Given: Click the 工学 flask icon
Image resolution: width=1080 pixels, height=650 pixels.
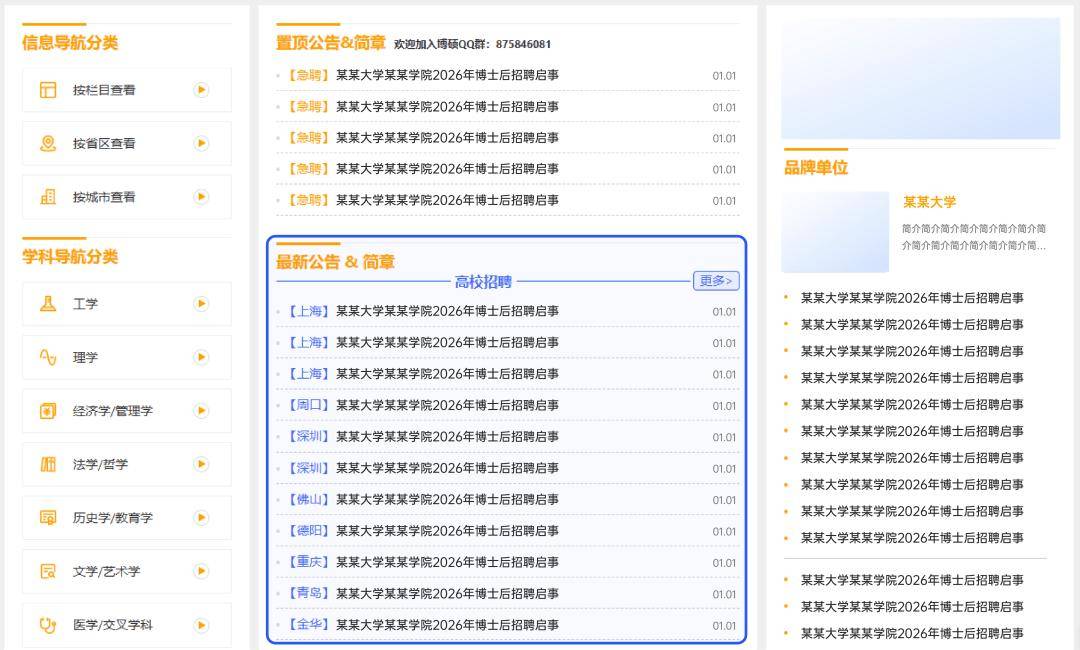Looking at the screenshot, I should 48,304.
